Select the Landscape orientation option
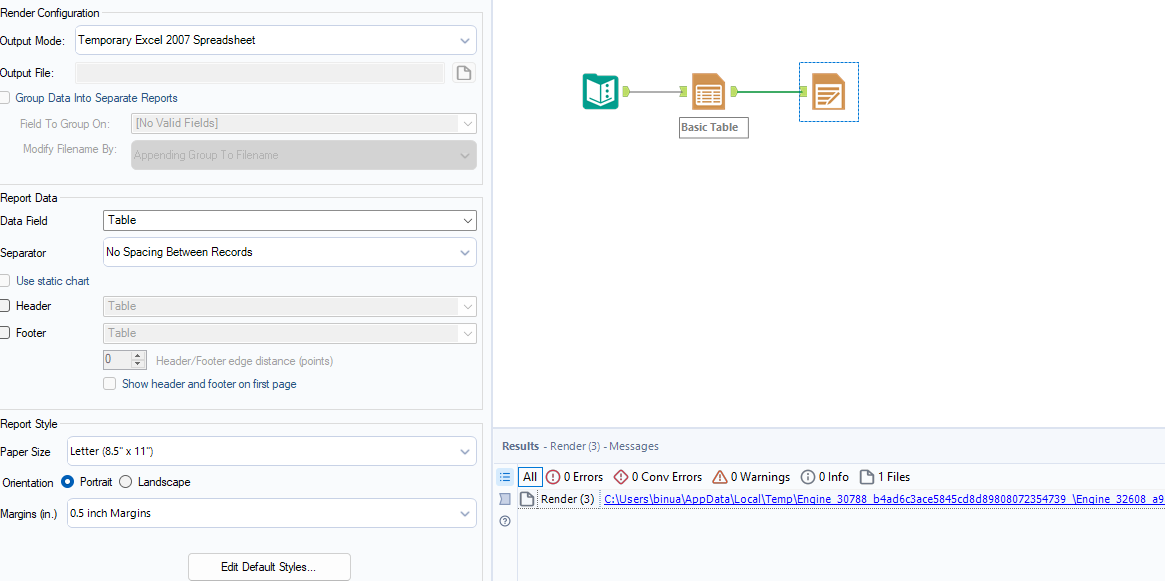The height and width of the screenshot is (581, 1165). point(127,483)
